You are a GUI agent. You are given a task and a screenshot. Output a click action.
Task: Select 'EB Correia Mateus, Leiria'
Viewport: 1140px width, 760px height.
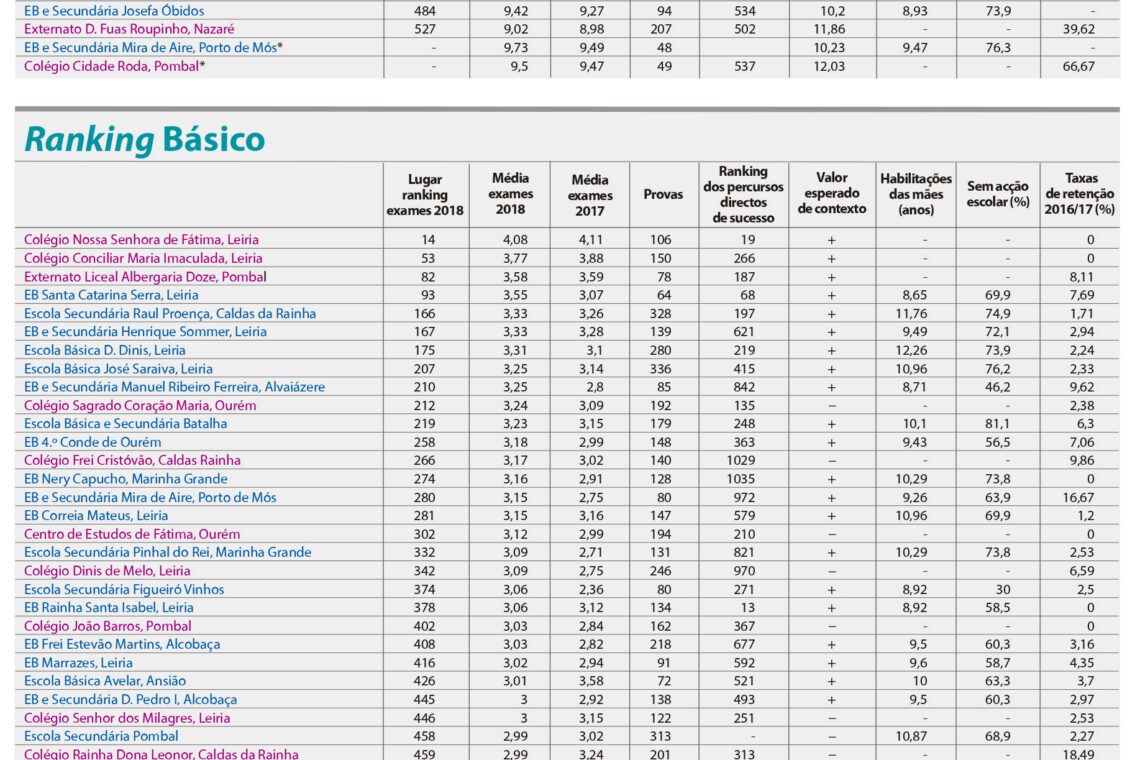(x=96, y=516)
